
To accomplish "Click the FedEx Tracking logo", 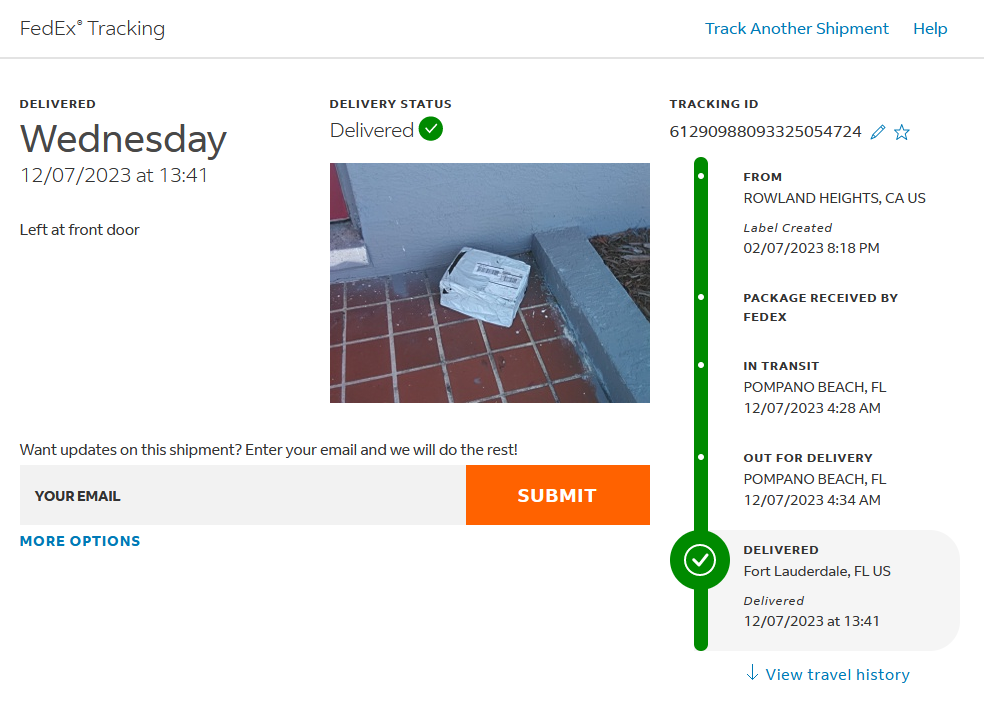I will tap(92, 28).
